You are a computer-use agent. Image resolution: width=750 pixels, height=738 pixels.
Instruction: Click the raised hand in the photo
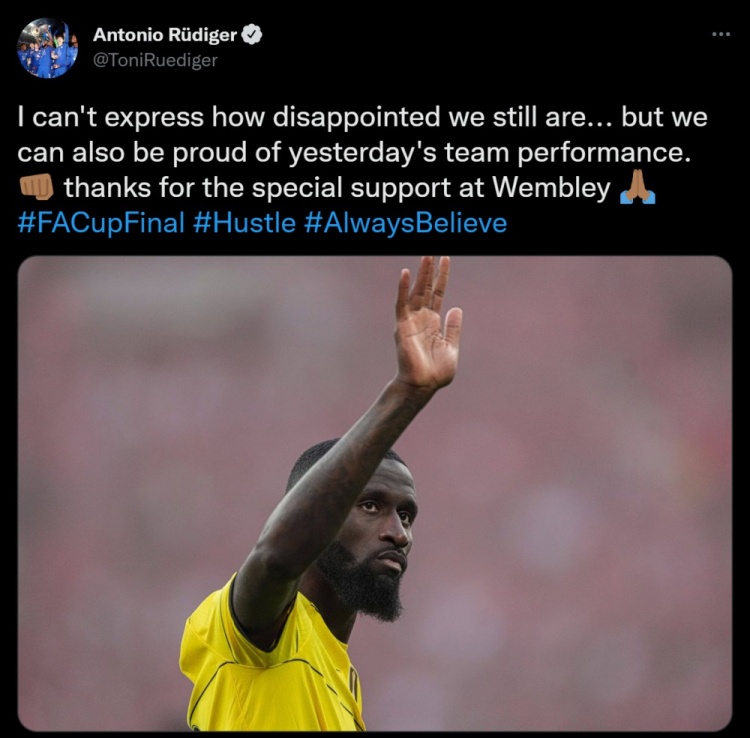pyautogui.click(x=427, y=323)
